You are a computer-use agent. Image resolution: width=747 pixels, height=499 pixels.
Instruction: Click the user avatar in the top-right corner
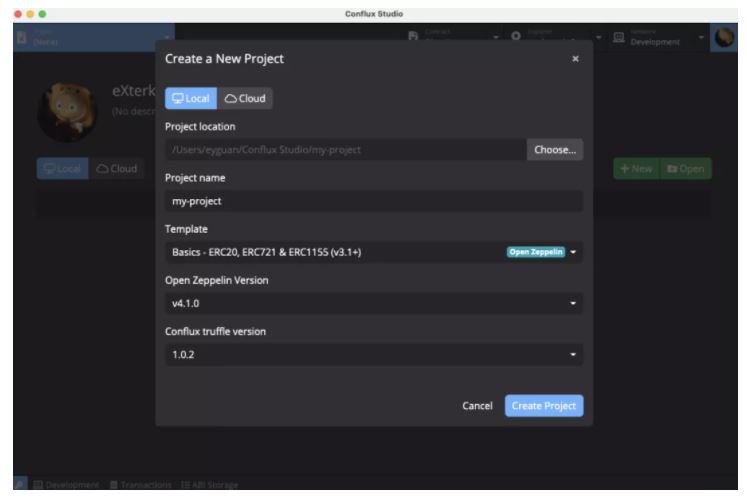(x=724, y=37)
